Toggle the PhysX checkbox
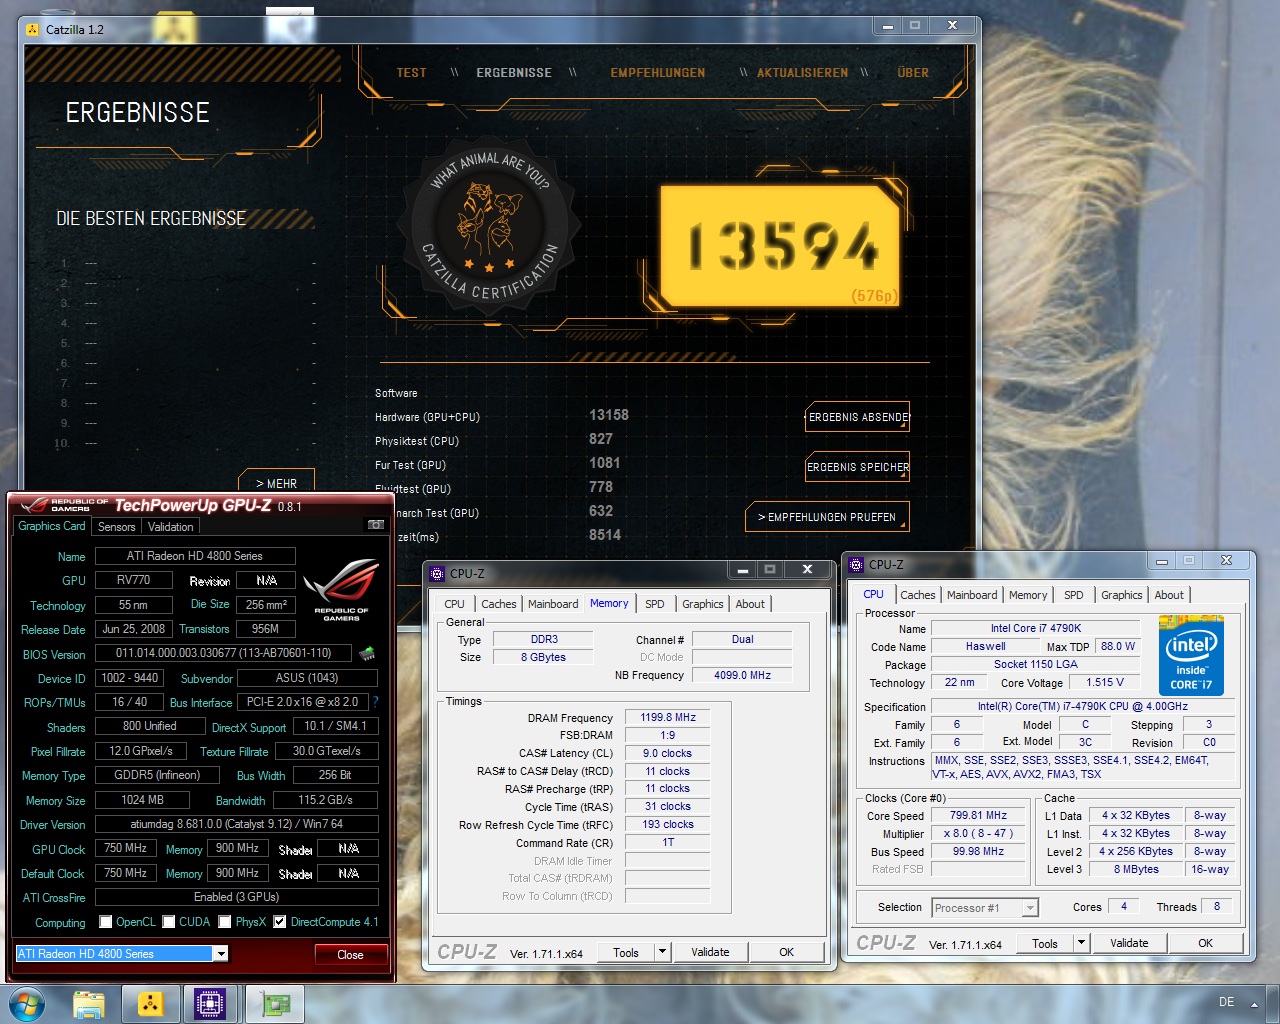This screenshot has height=1024, width=1280. [x=225, y=922]
